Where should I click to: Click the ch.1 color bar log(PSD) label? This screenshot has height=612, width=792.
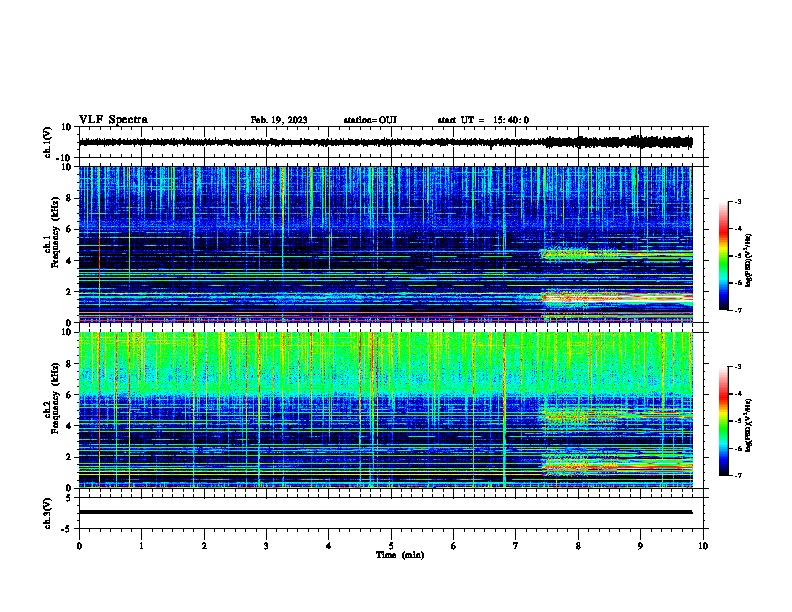pyautogui.click(x=749, y=260)
